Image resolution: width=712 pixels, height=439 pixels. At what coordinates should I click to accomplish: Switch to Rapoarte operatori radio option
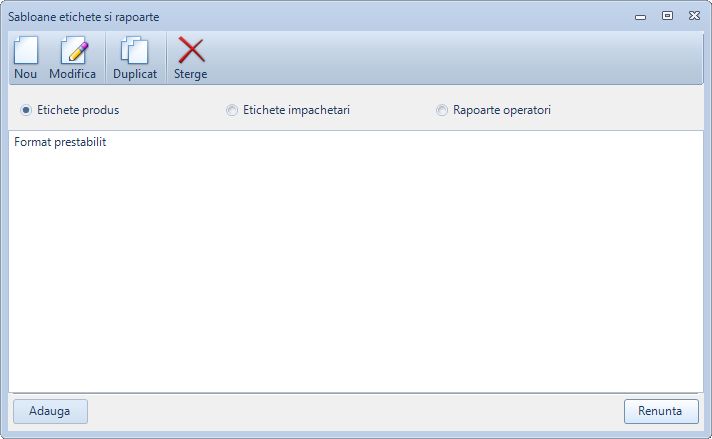tap(442, 110)
